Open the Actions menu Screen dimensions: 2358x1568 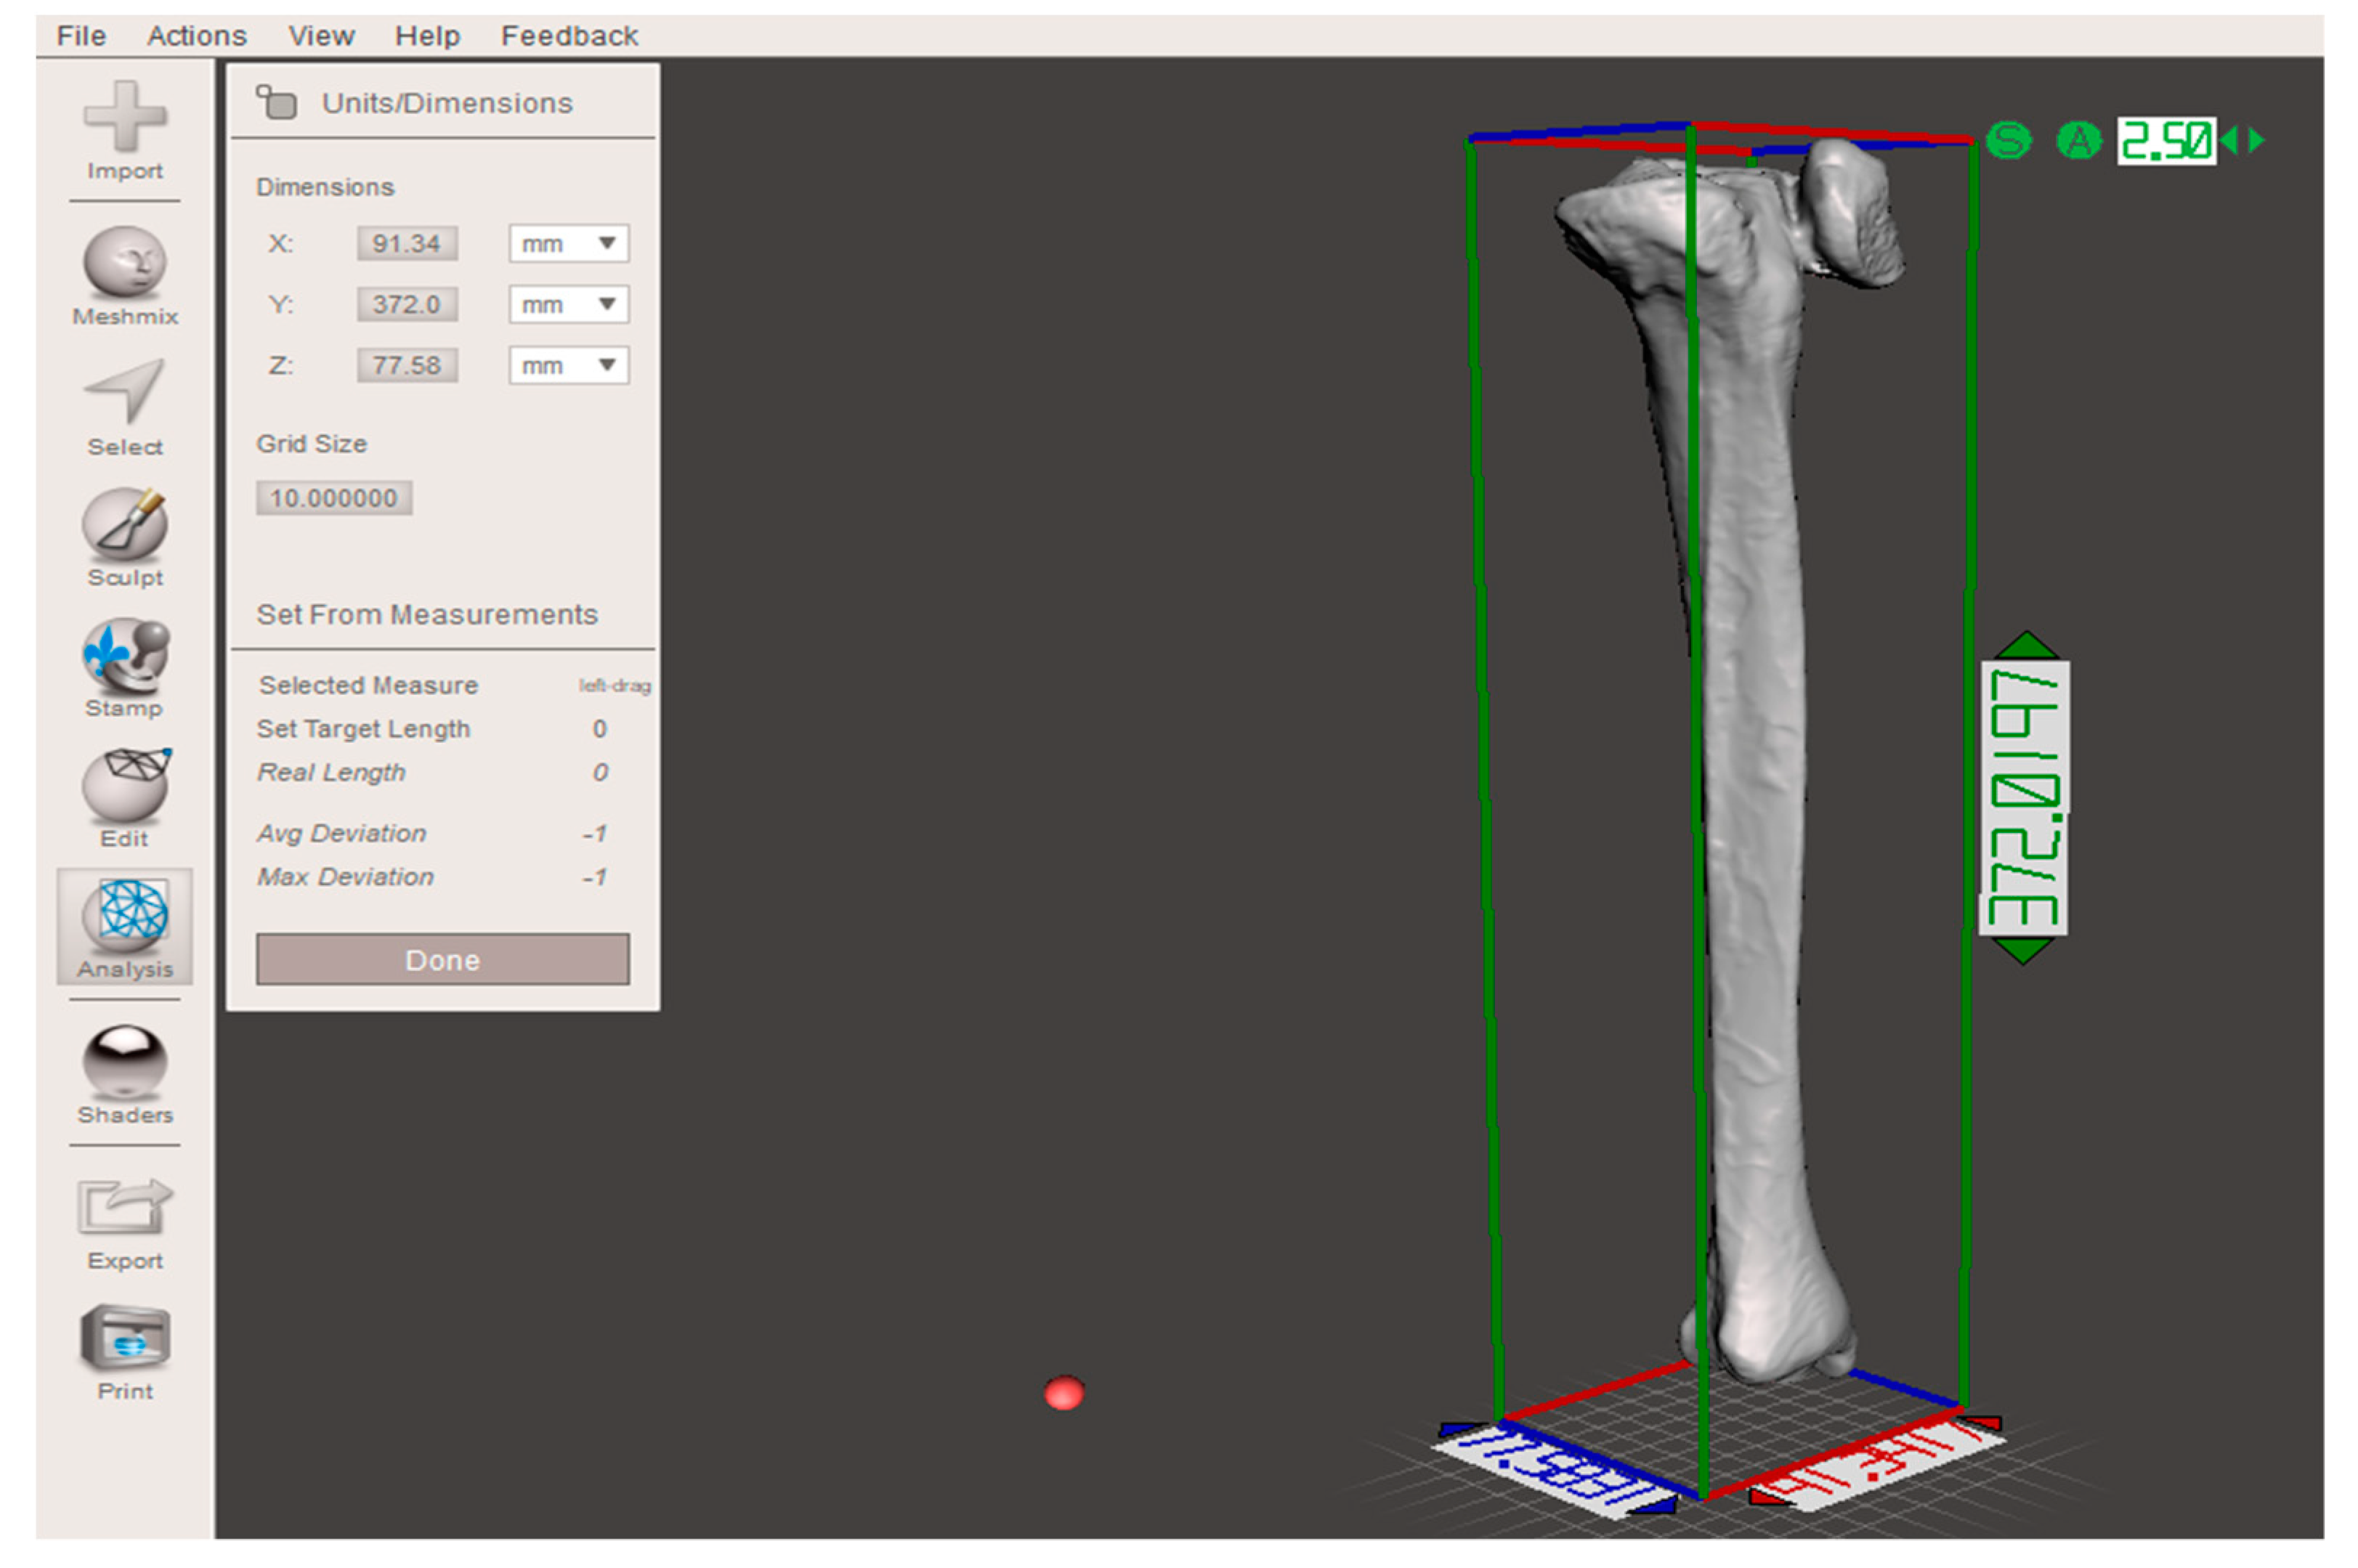[196, 36]
